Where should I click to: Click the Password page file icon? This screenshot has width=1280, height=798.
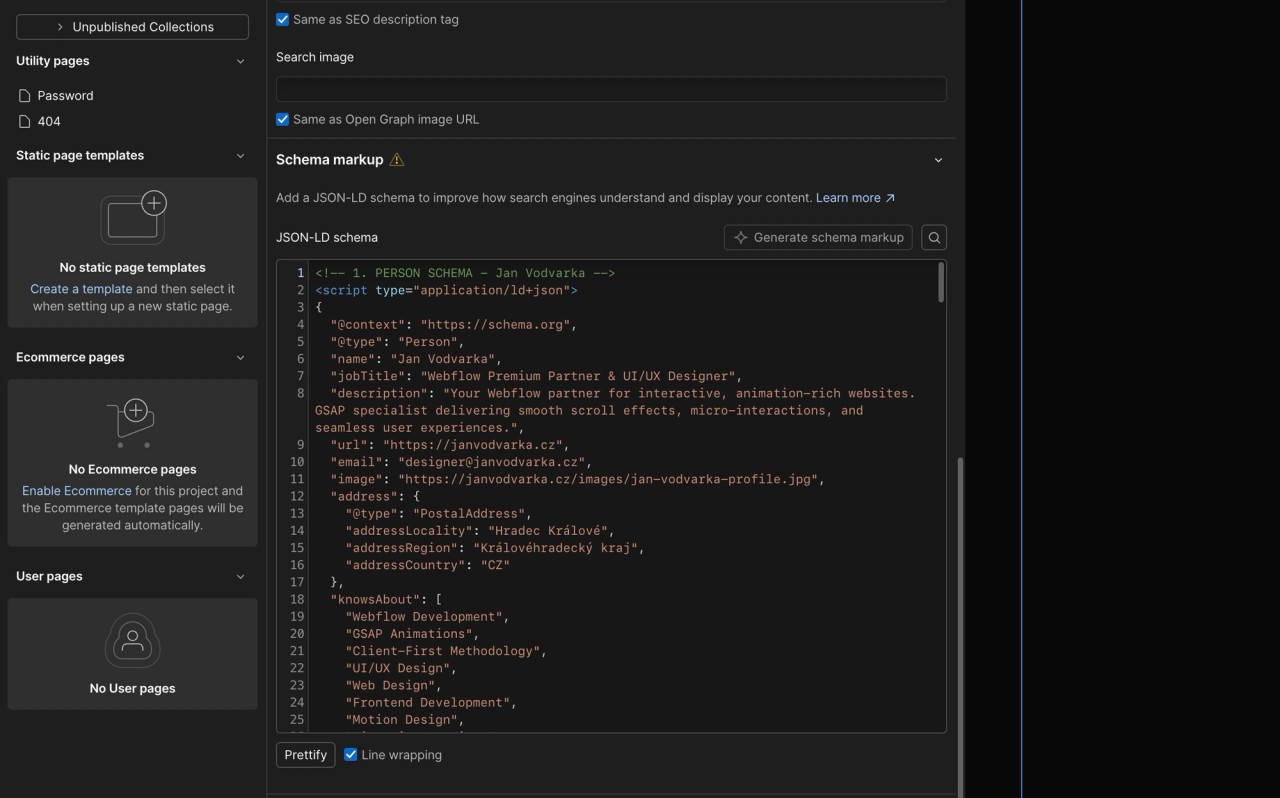25,96
